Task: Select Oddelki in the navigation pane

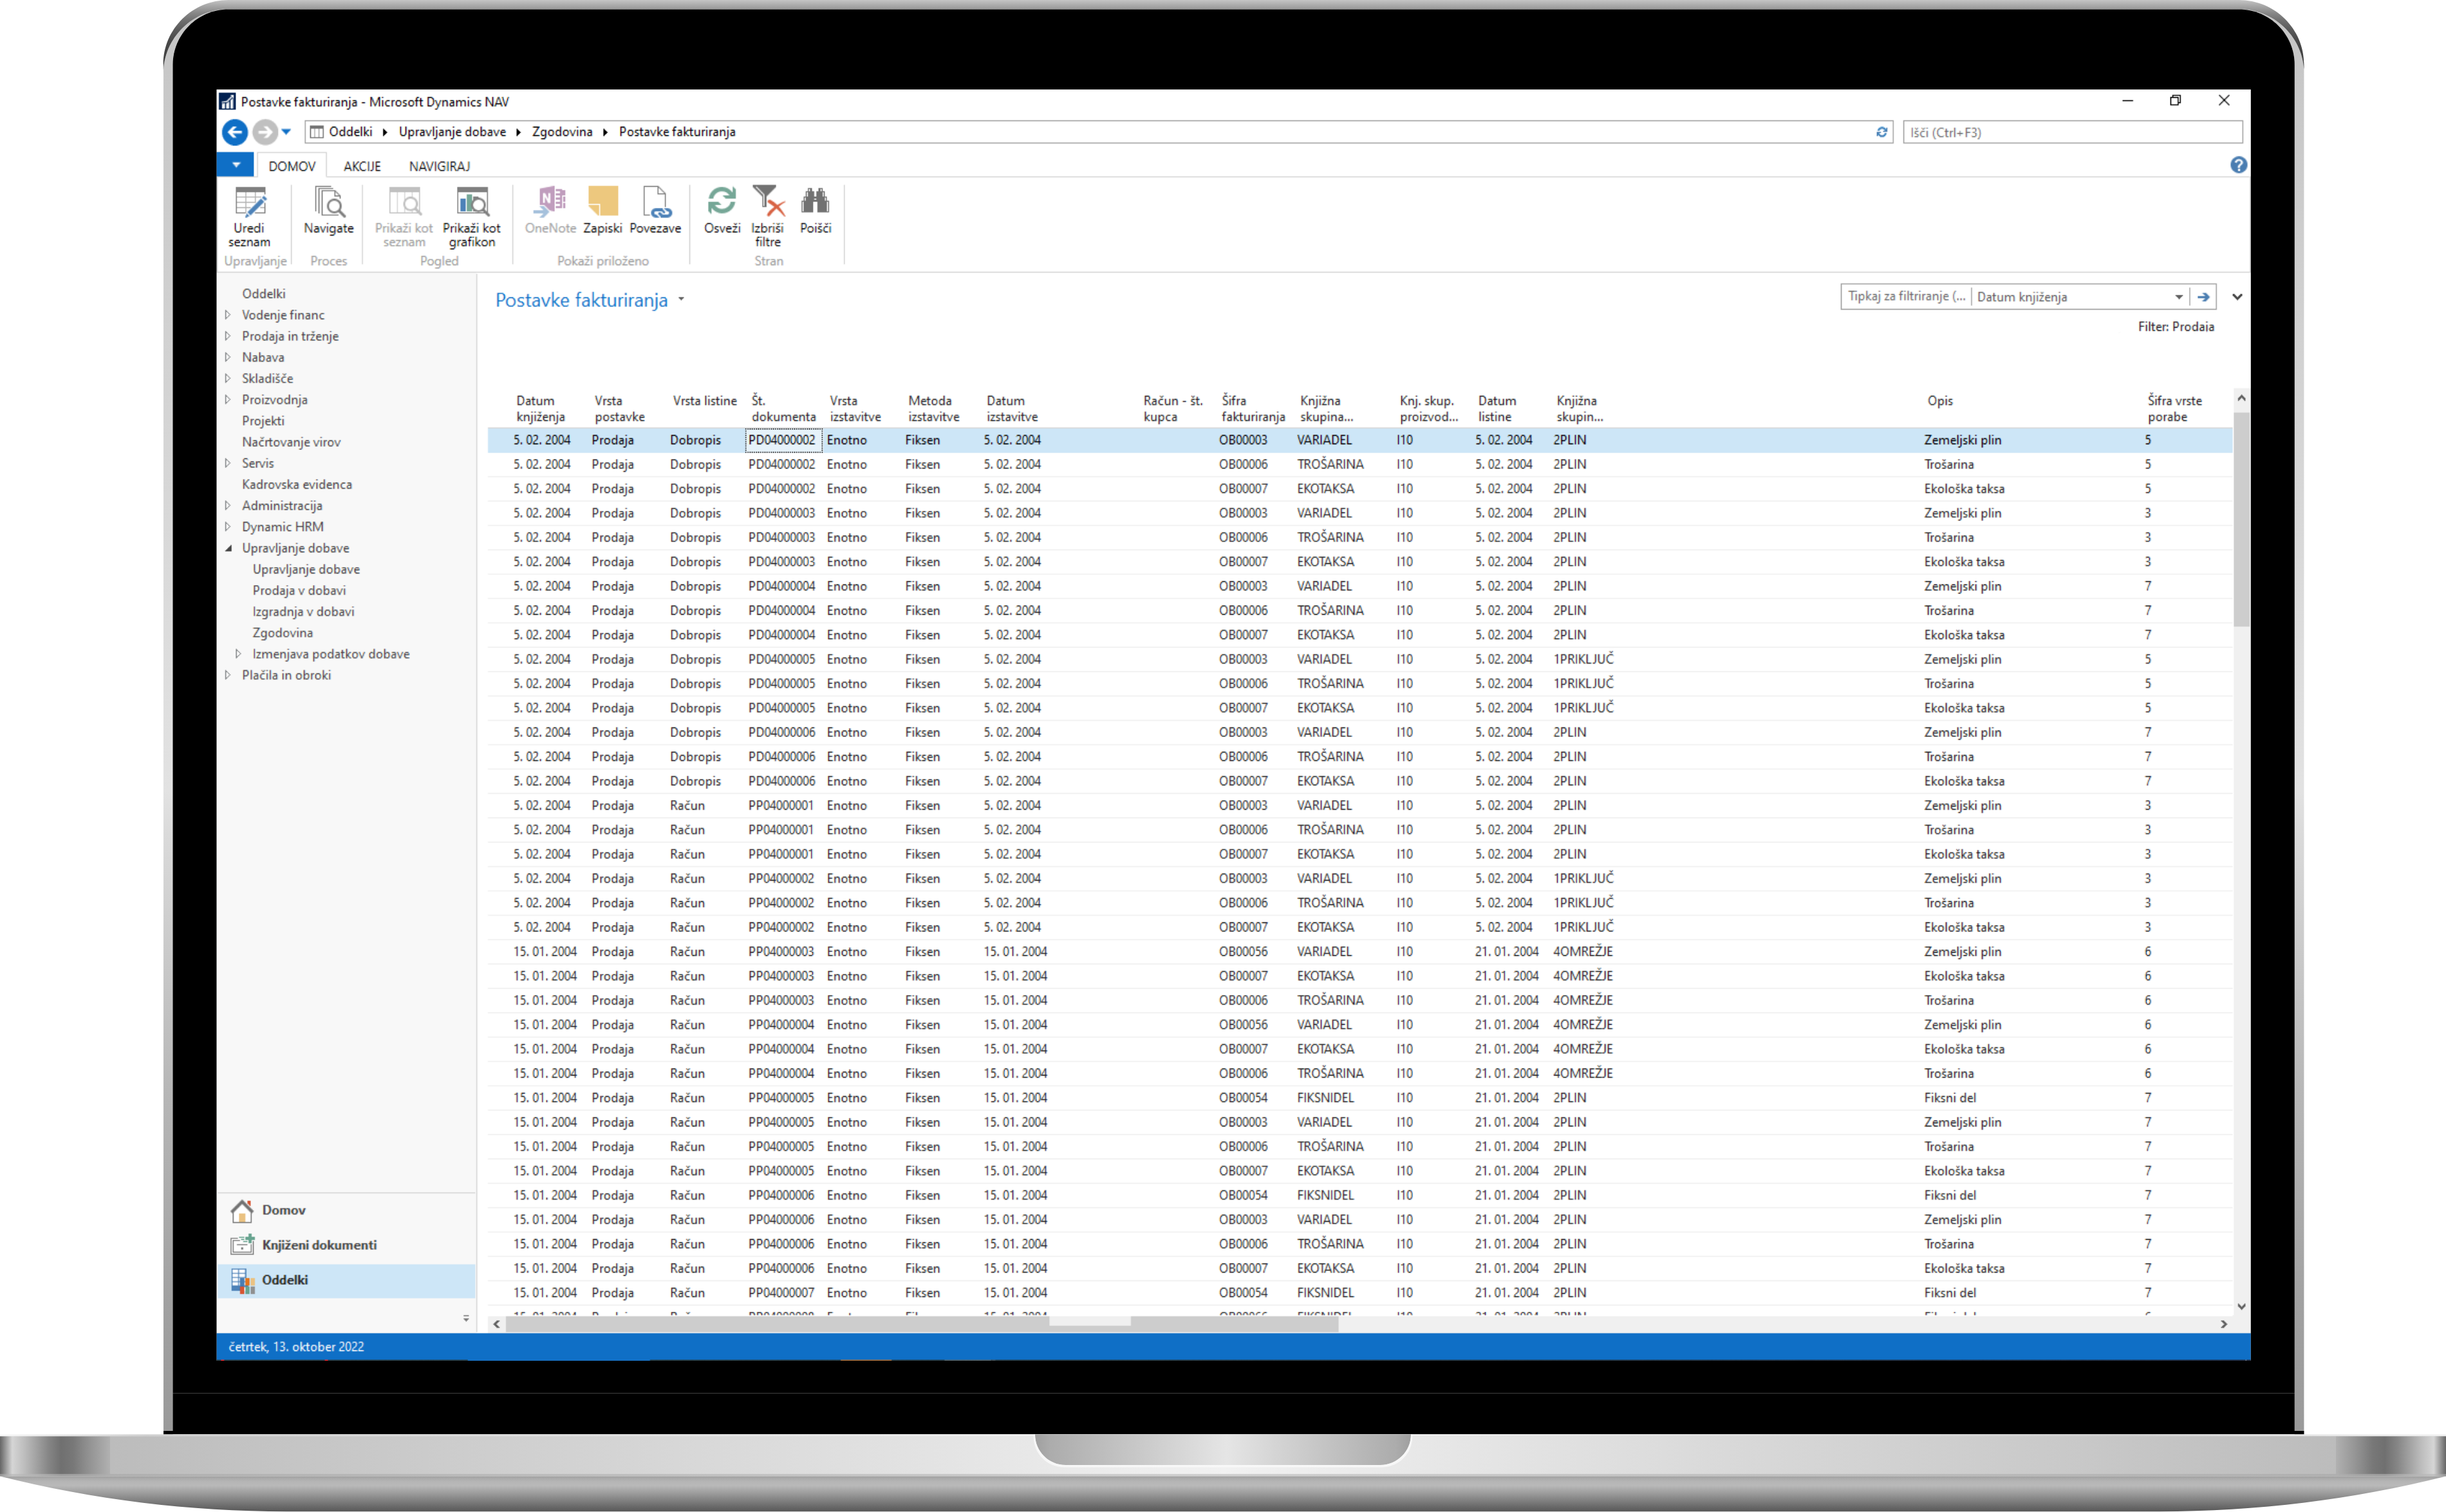Action: [346, 1280]
